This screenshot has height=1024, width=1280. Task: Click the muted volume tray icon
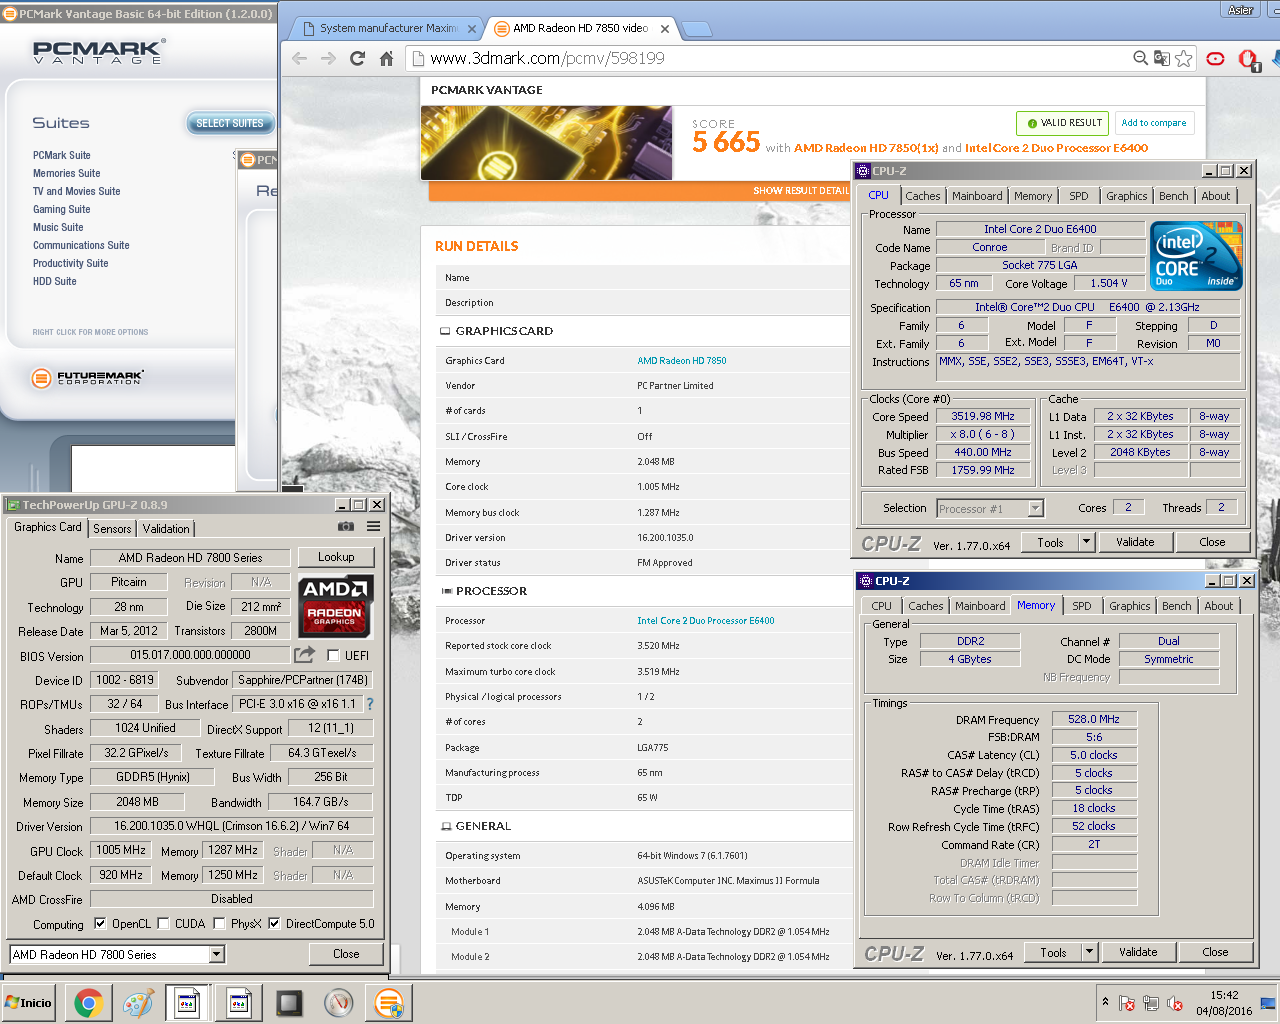(x=1175, y=1003)
